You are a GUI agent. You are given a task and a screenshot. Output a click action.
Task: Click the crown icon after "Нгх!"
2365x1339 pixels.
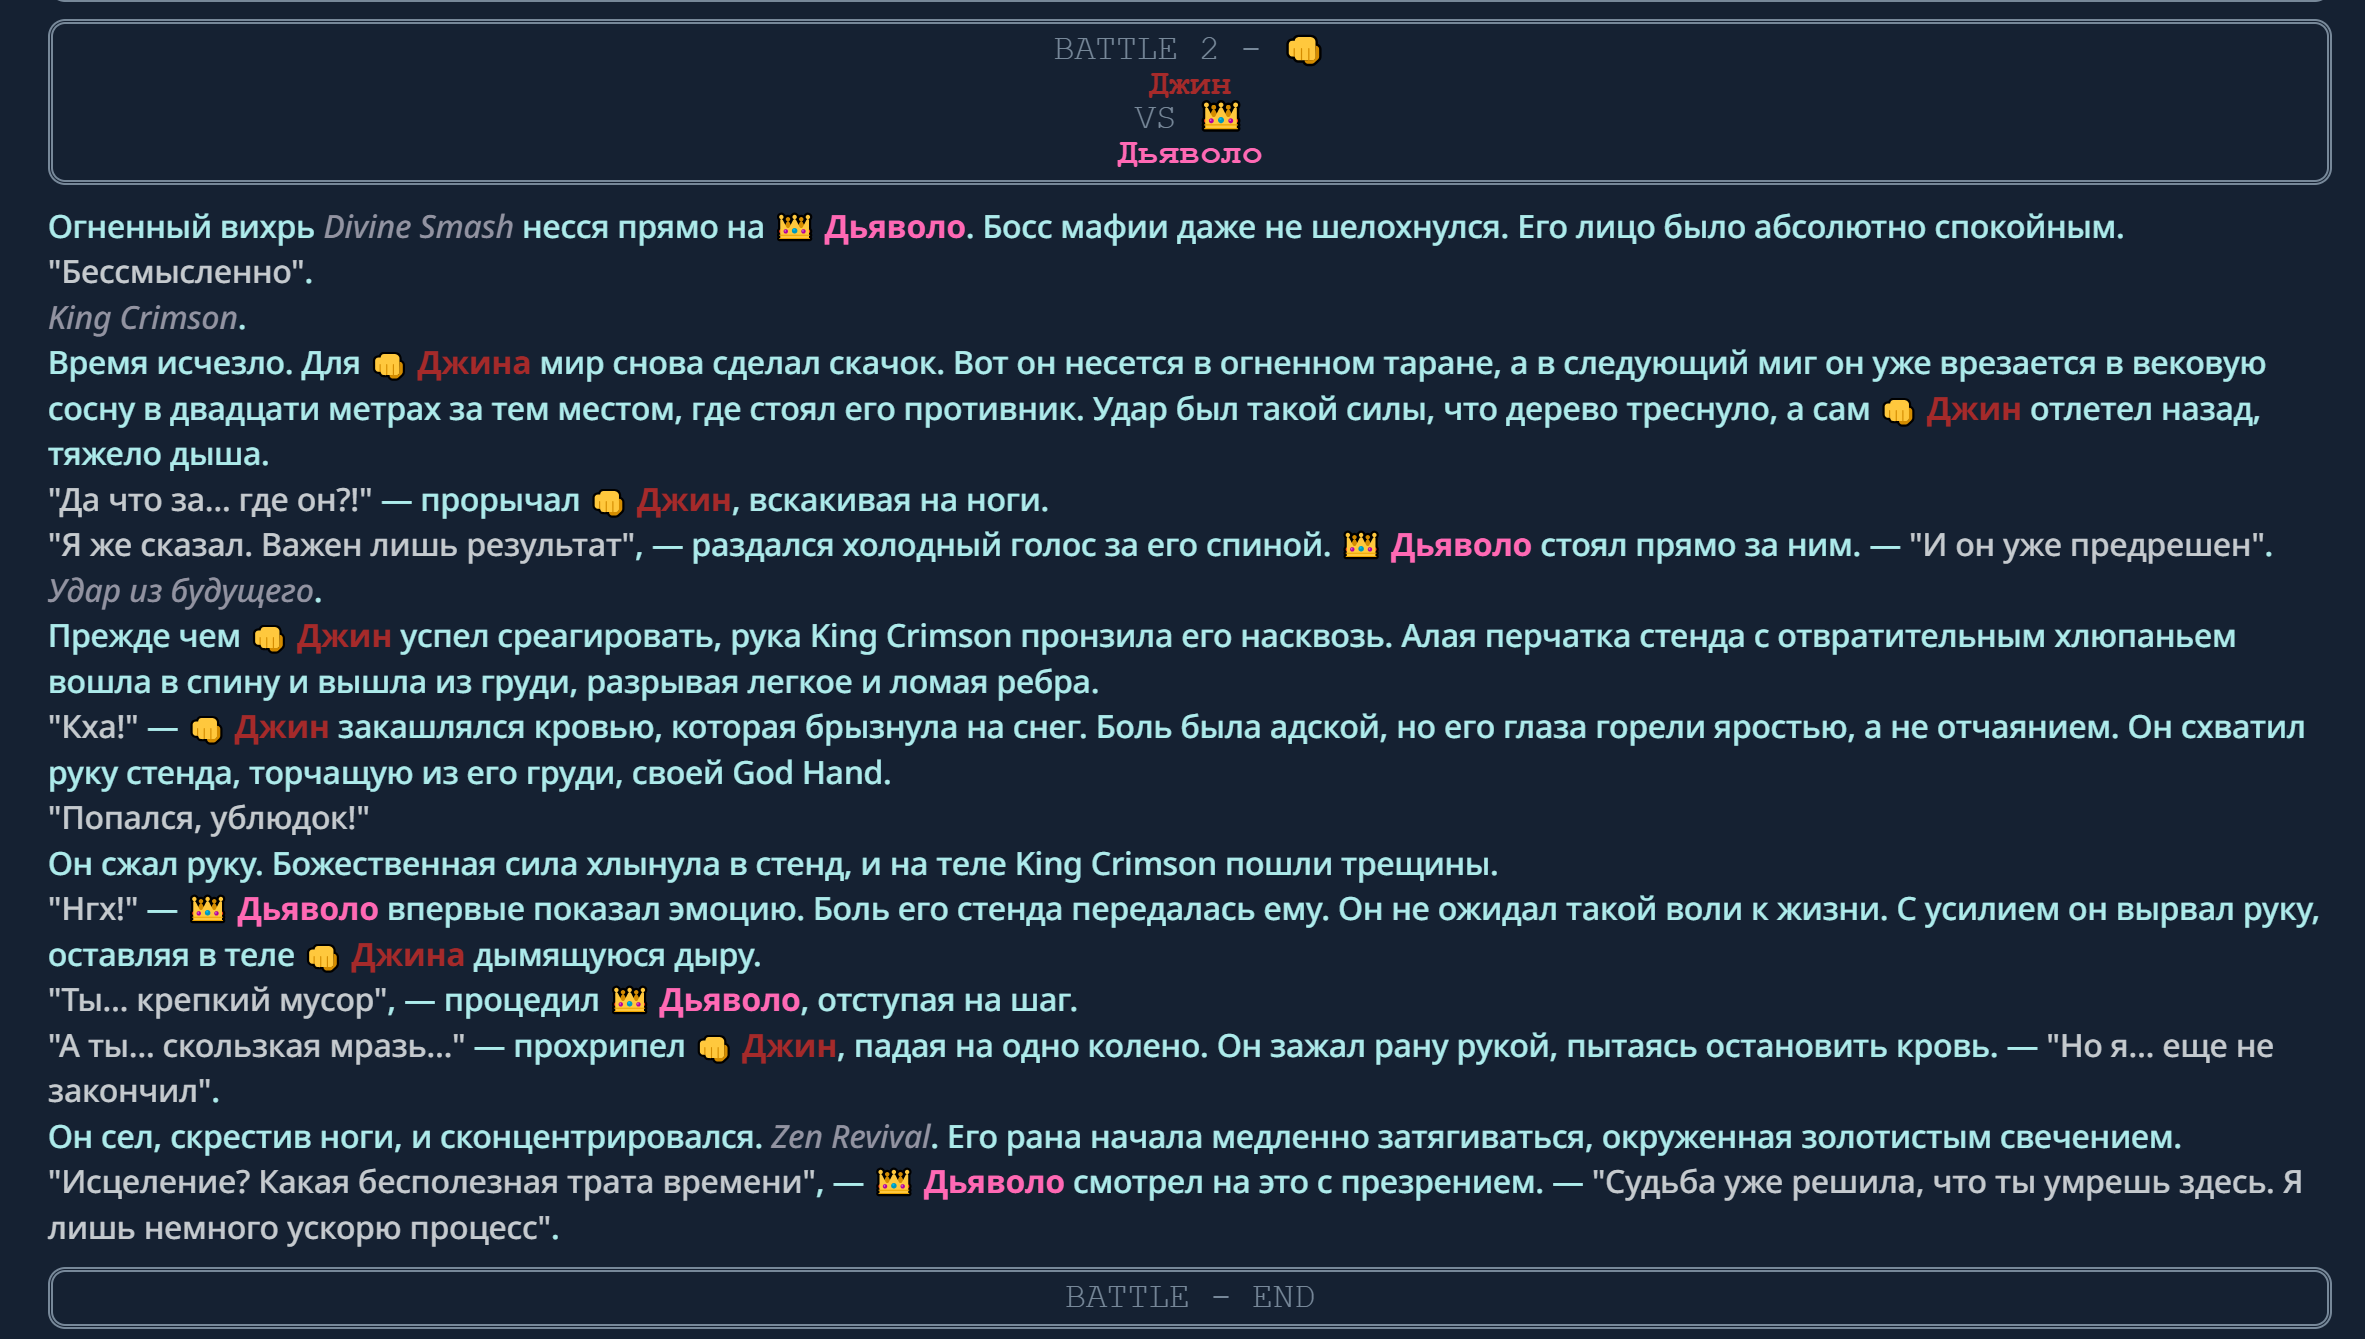pos(207,910)
